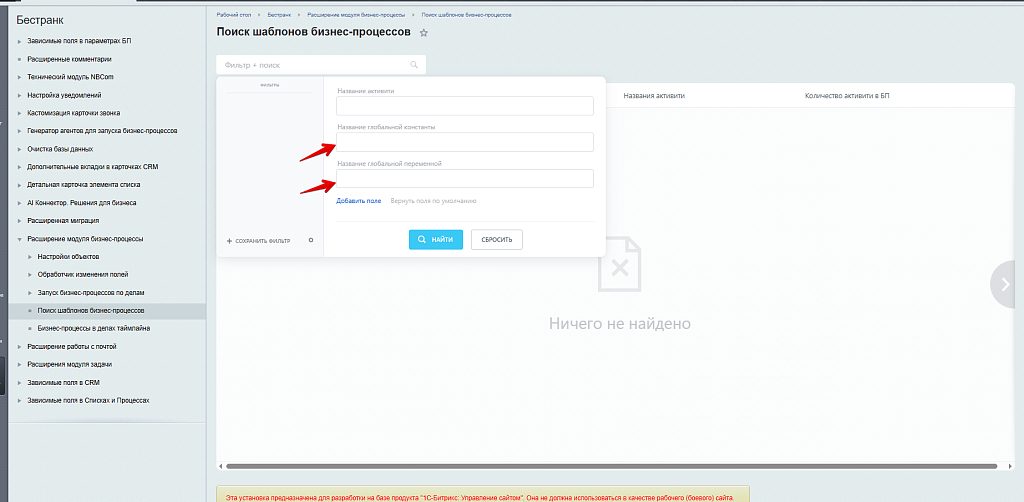Click the magnifier icon in filter search box
This screenshot has height=502, width=1024.
414,64
